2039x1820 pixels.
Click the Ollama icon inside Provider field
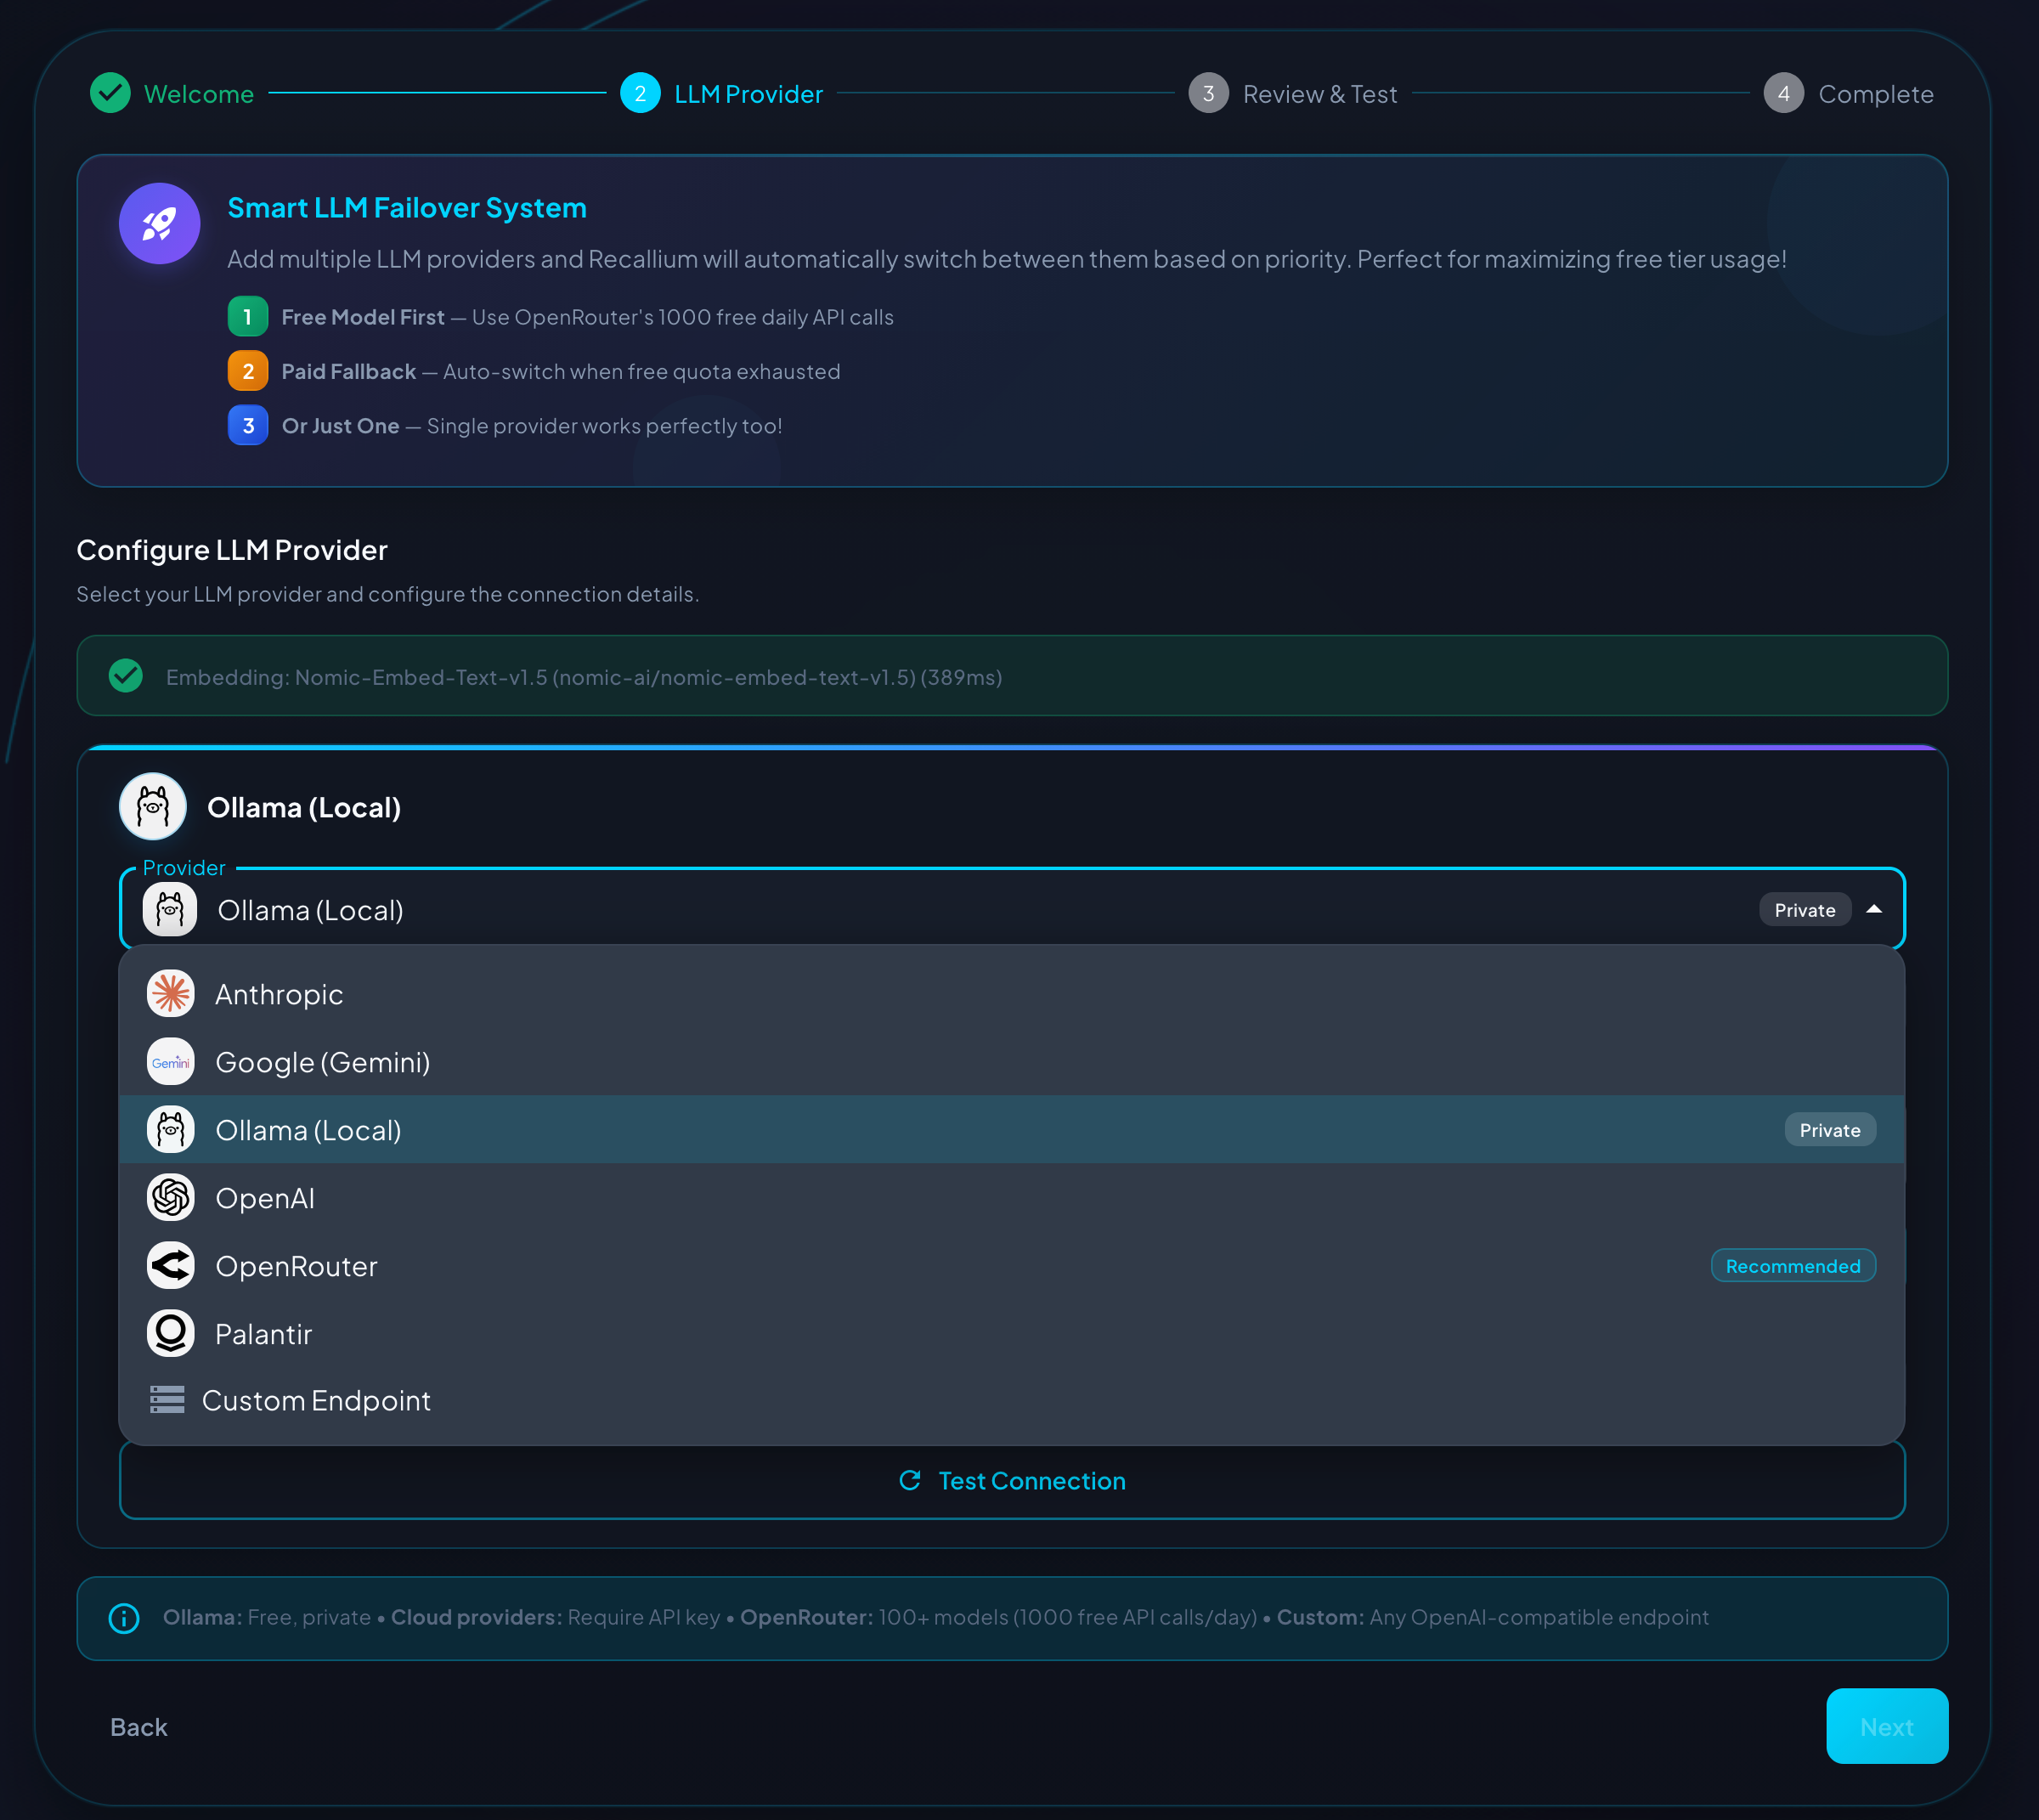pos(170,910)
